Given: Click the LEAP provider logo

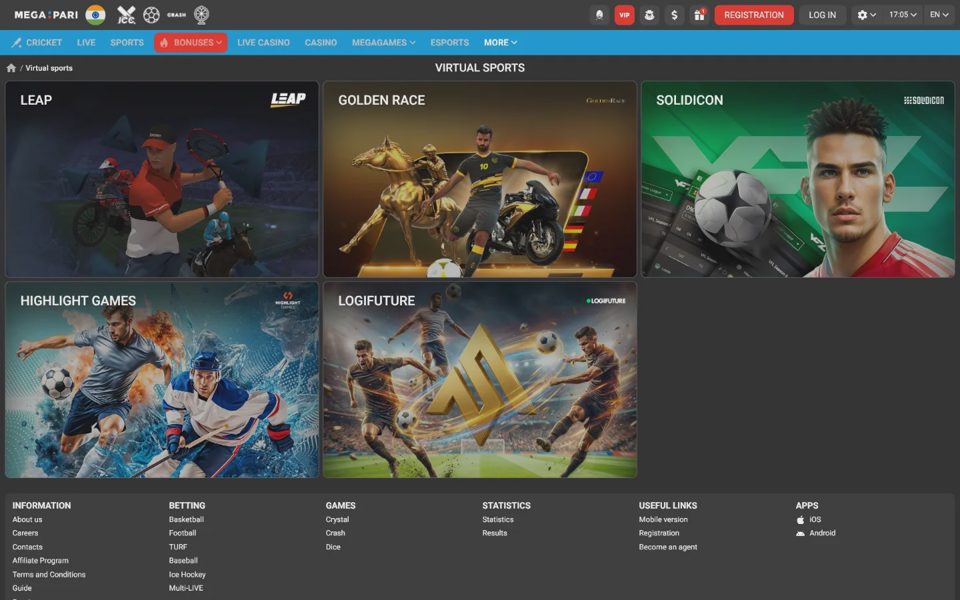Looking at the screenshot, I should pos(288,99).
